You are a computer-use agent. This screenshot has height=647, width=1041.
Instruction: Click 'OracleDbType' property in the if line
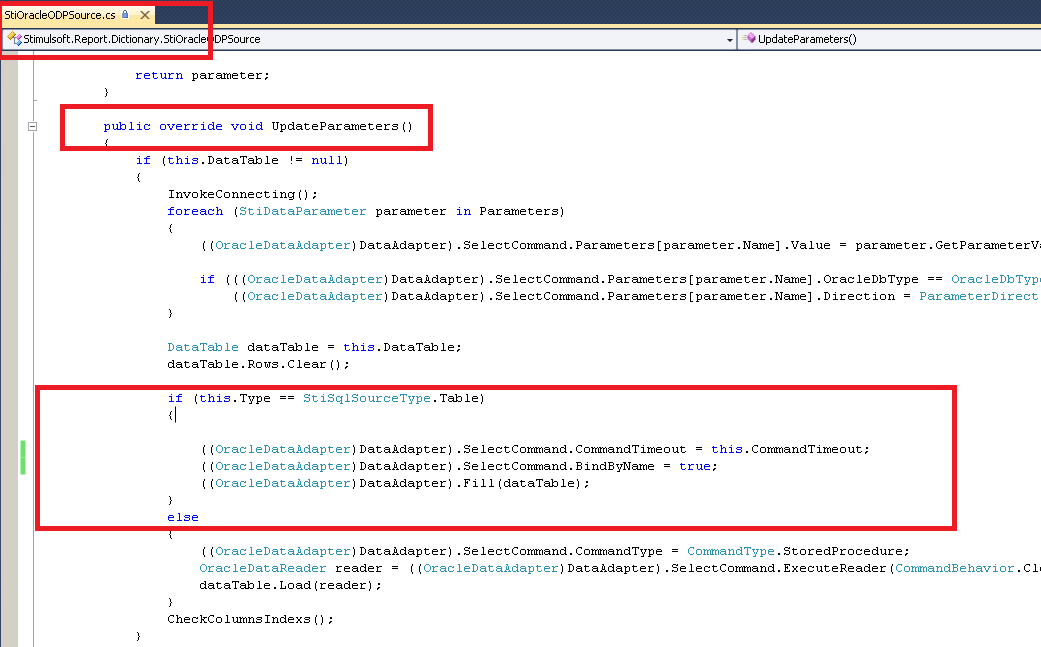tap(871, 279)
